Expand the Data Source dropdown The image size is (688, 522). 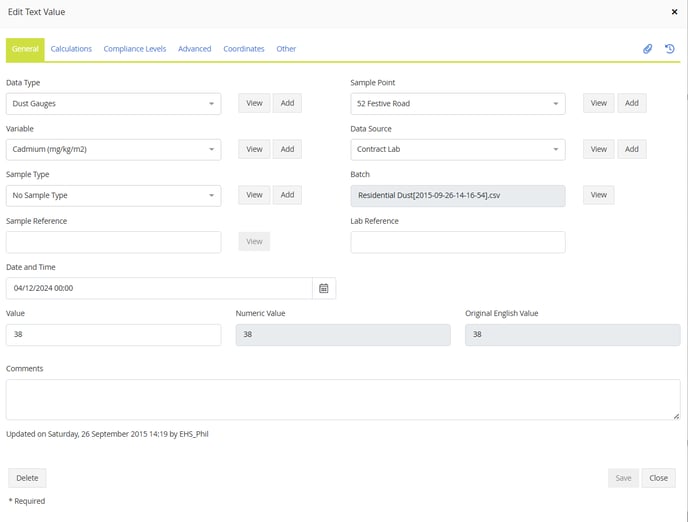click(x=457, y=149)
